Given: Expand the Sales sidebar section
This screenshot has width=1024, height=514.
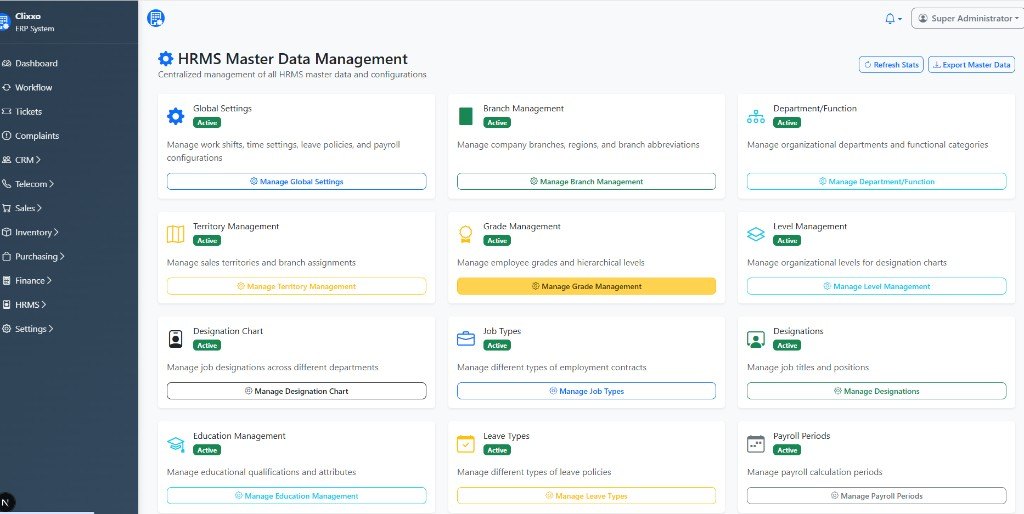Looking at the screenshot, I should [24, 208].
